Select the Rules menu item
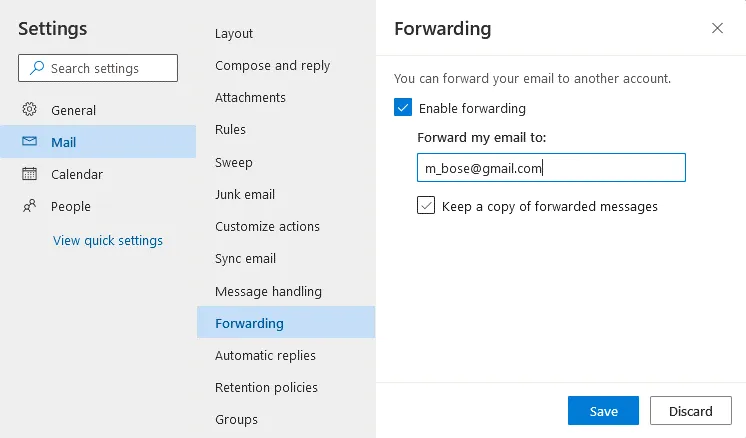The image size is (746, 438). [x=230, y=129]
